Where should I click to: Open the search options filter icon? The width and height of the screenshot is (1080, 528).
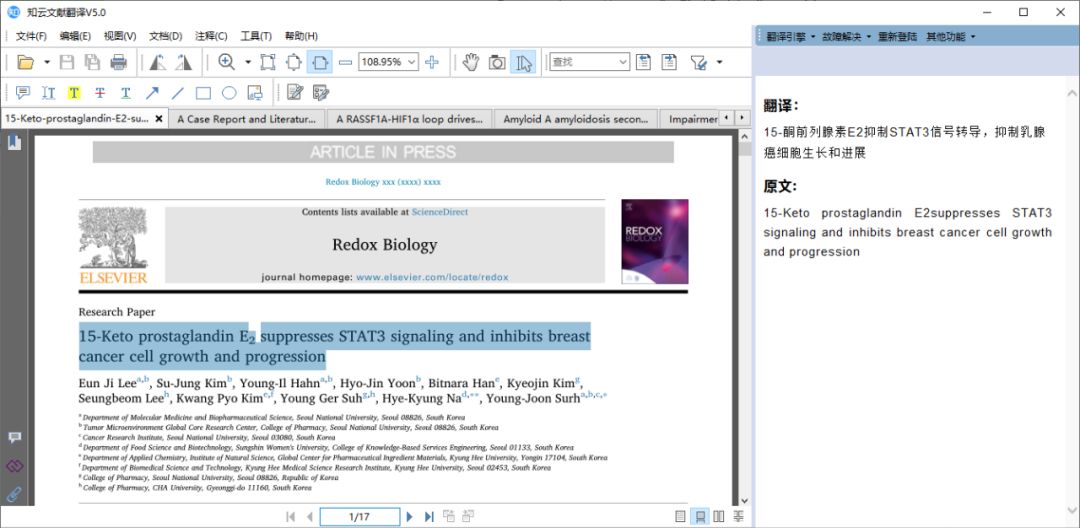(x=699, y=63)
